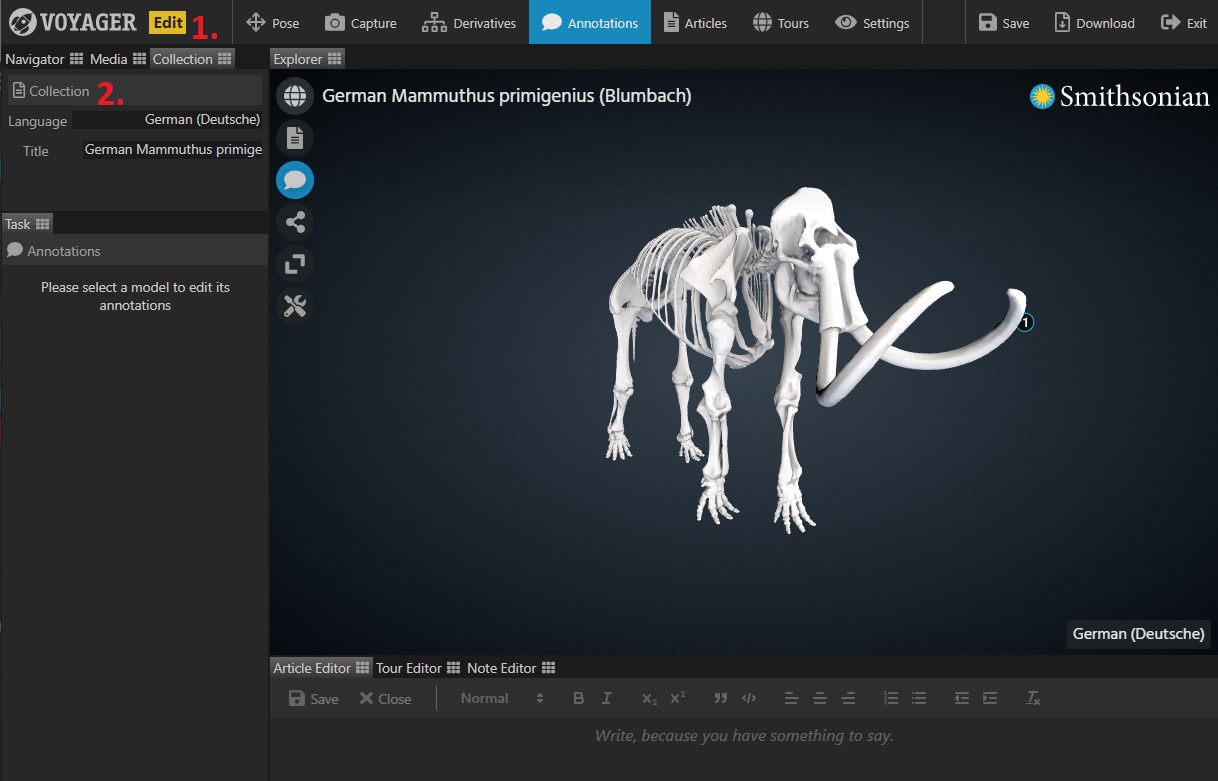Switch to the Tour Editor tab

click(409, 668)
